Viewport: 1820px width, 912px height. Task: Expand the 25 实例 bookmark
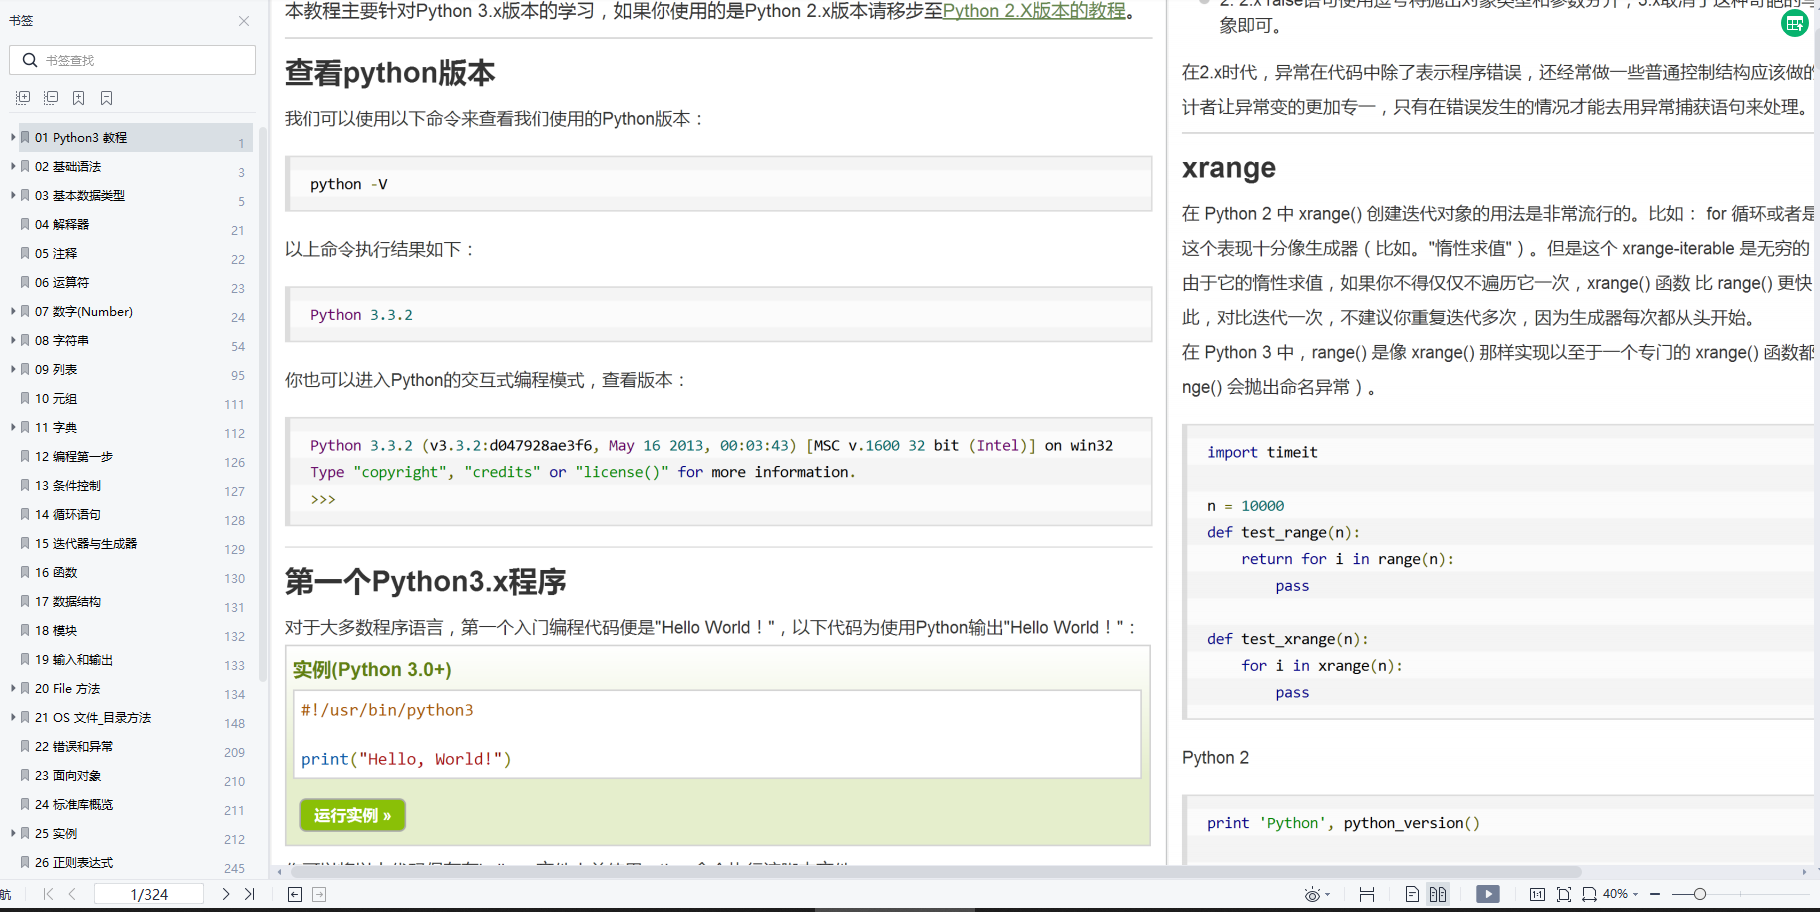point(13,833)
